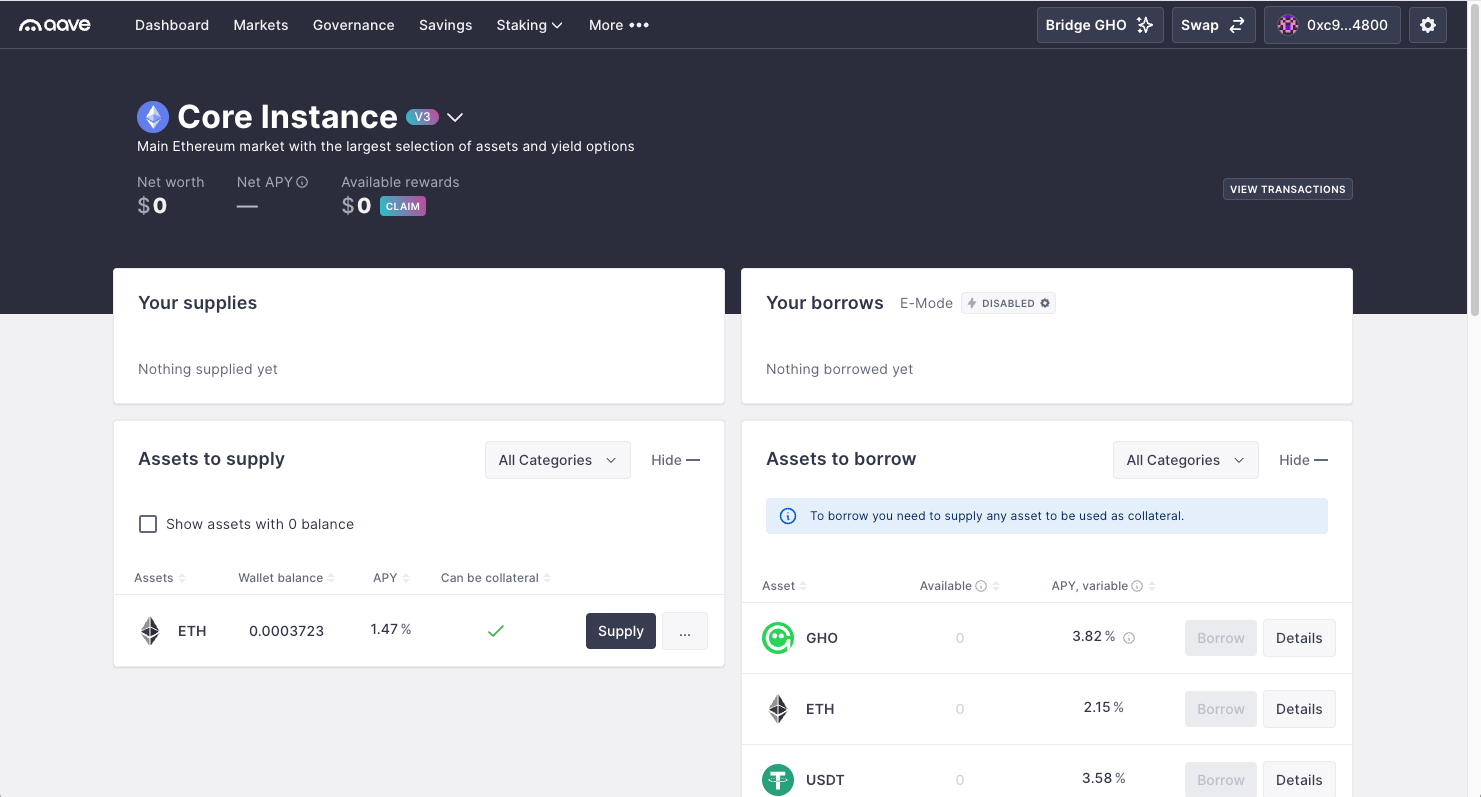
Task: Open All Categories dropdown in Assets to borrow
Action: click(1186, 460)
